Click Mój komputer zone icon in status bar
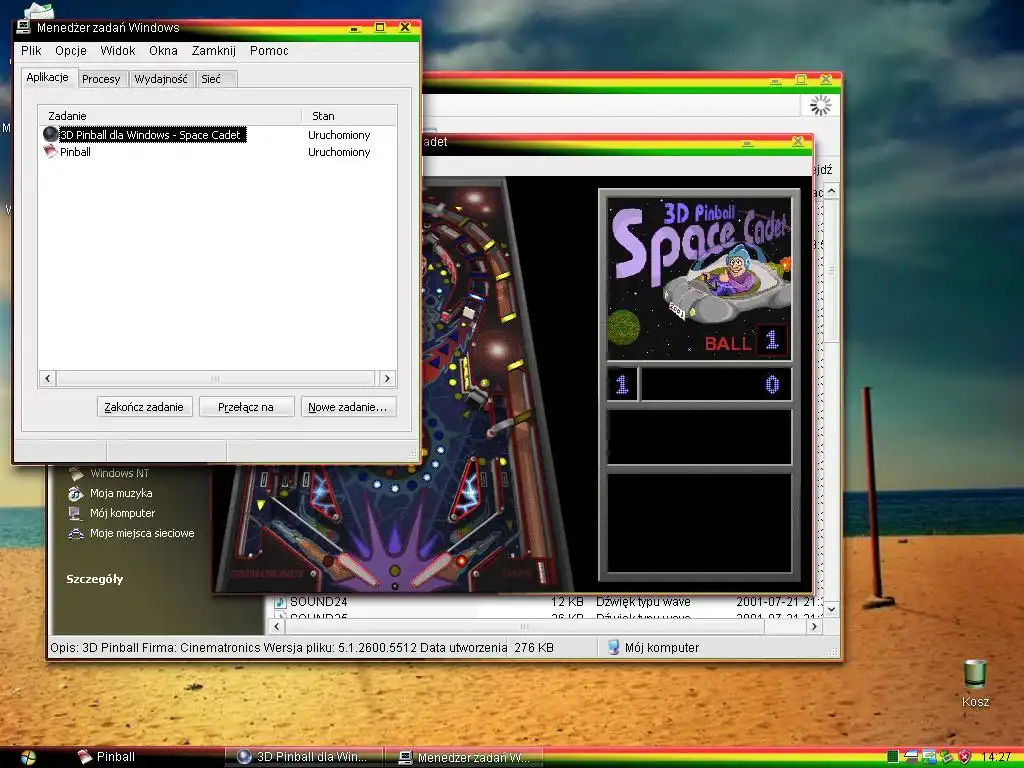 click(x=613, y=647)
